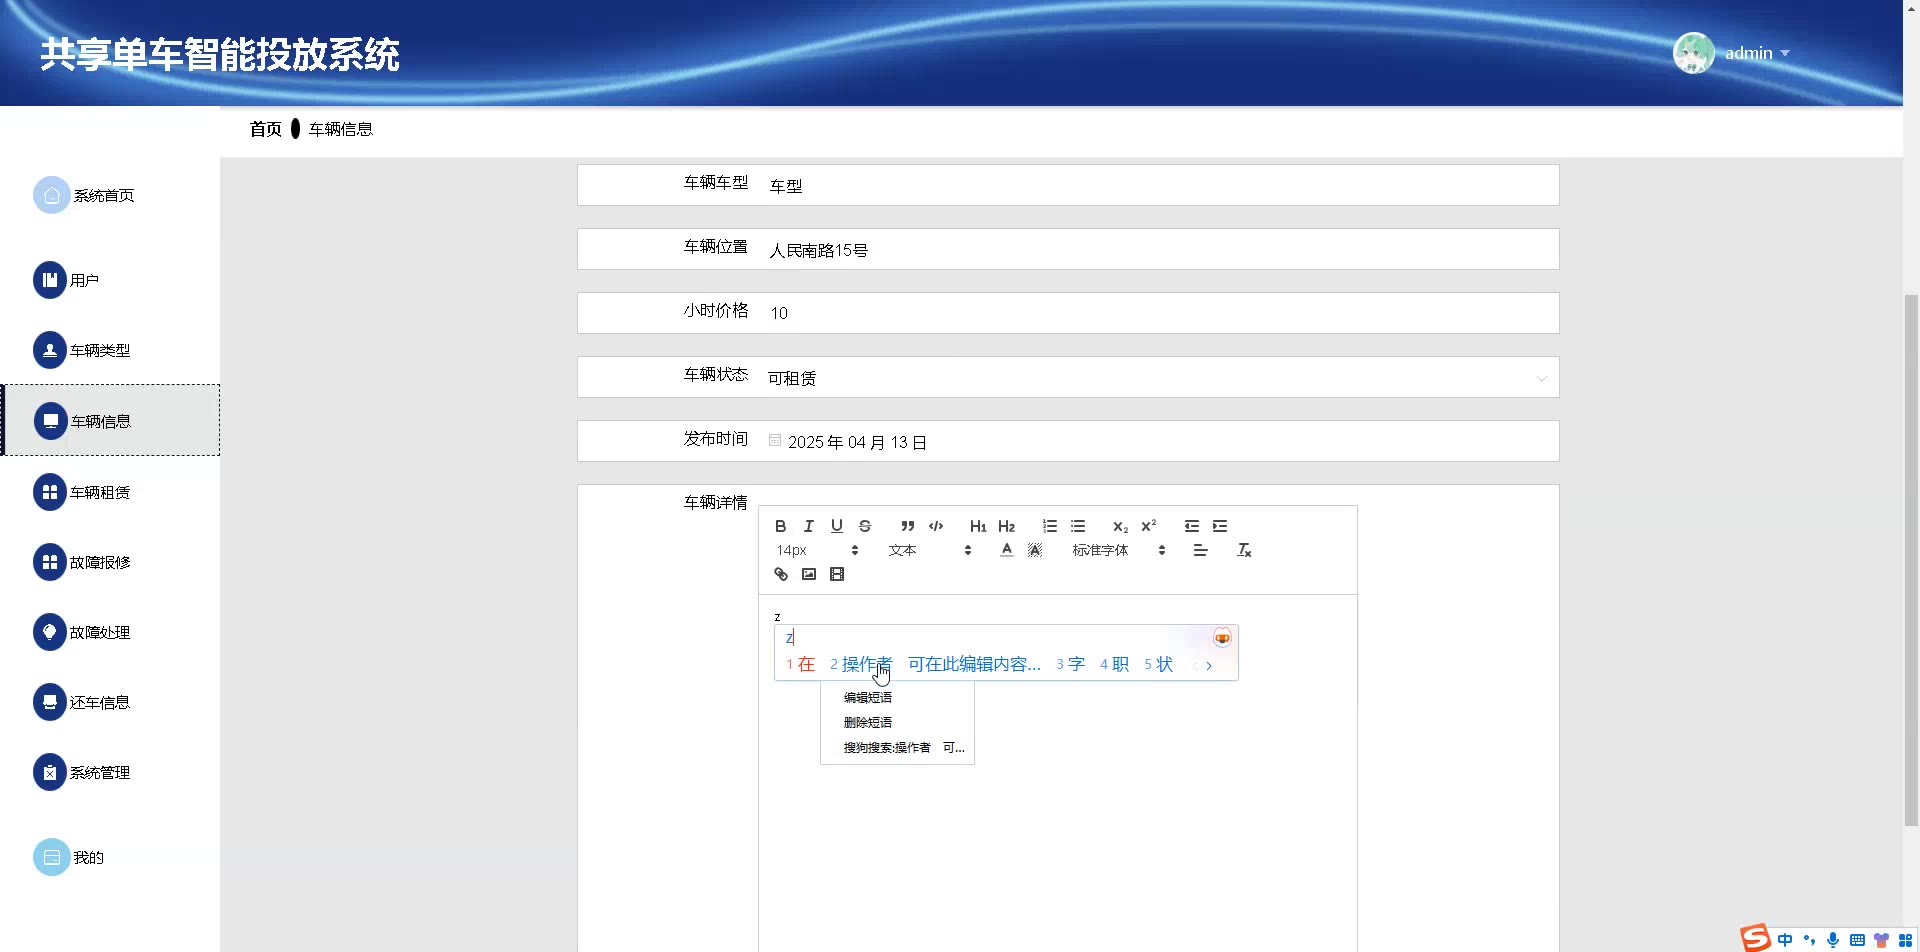Screen dimensions: 1920x952
Task: Toggle bold formatting in the editor
Action: 781,526
